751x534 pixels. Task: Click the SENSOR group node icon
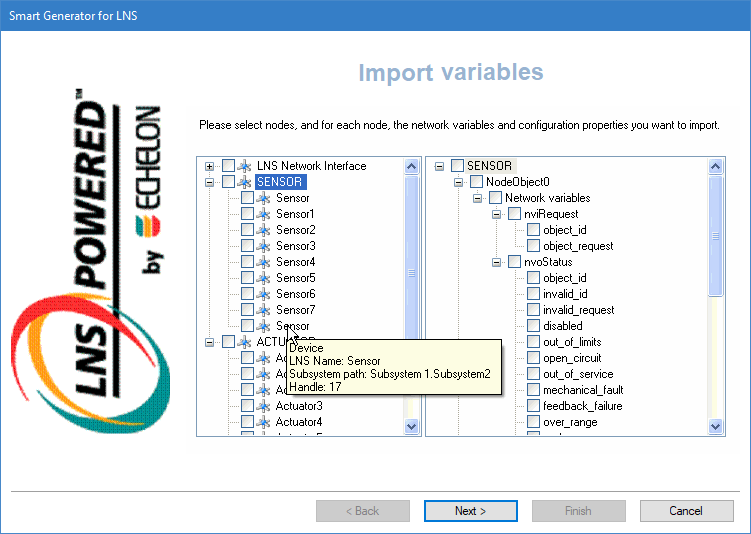245,182
